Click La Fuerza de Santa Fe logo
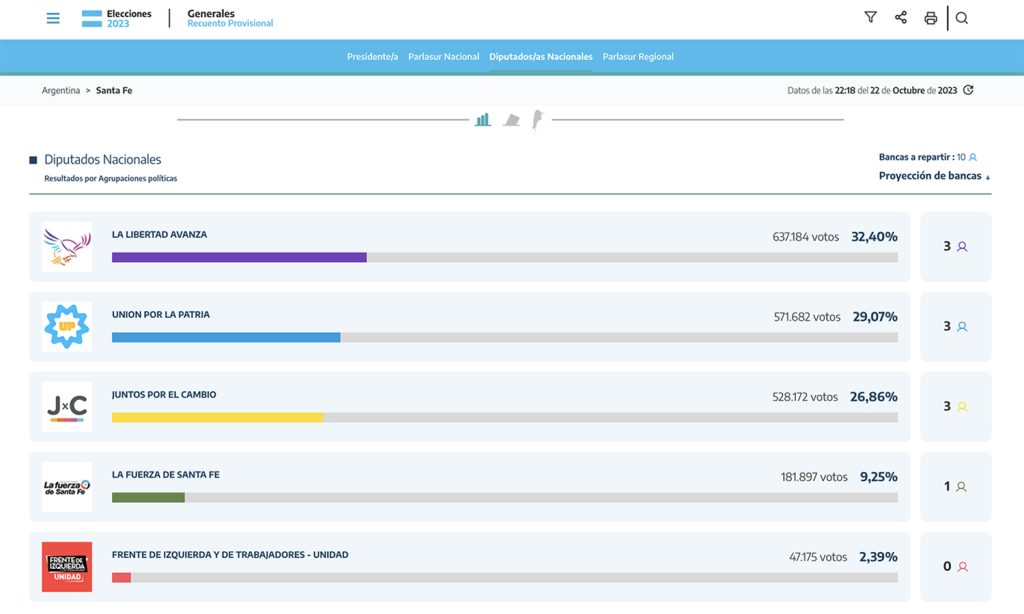Image resolution: width=1024 pixels, height=614 pixels. (67, 487)
